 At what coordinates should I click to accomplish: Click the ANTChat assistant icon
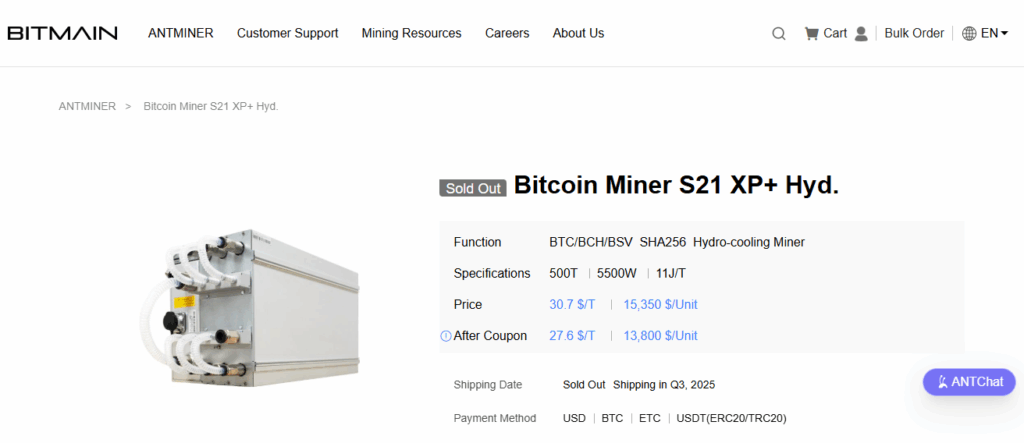click(x=940, y=382)
